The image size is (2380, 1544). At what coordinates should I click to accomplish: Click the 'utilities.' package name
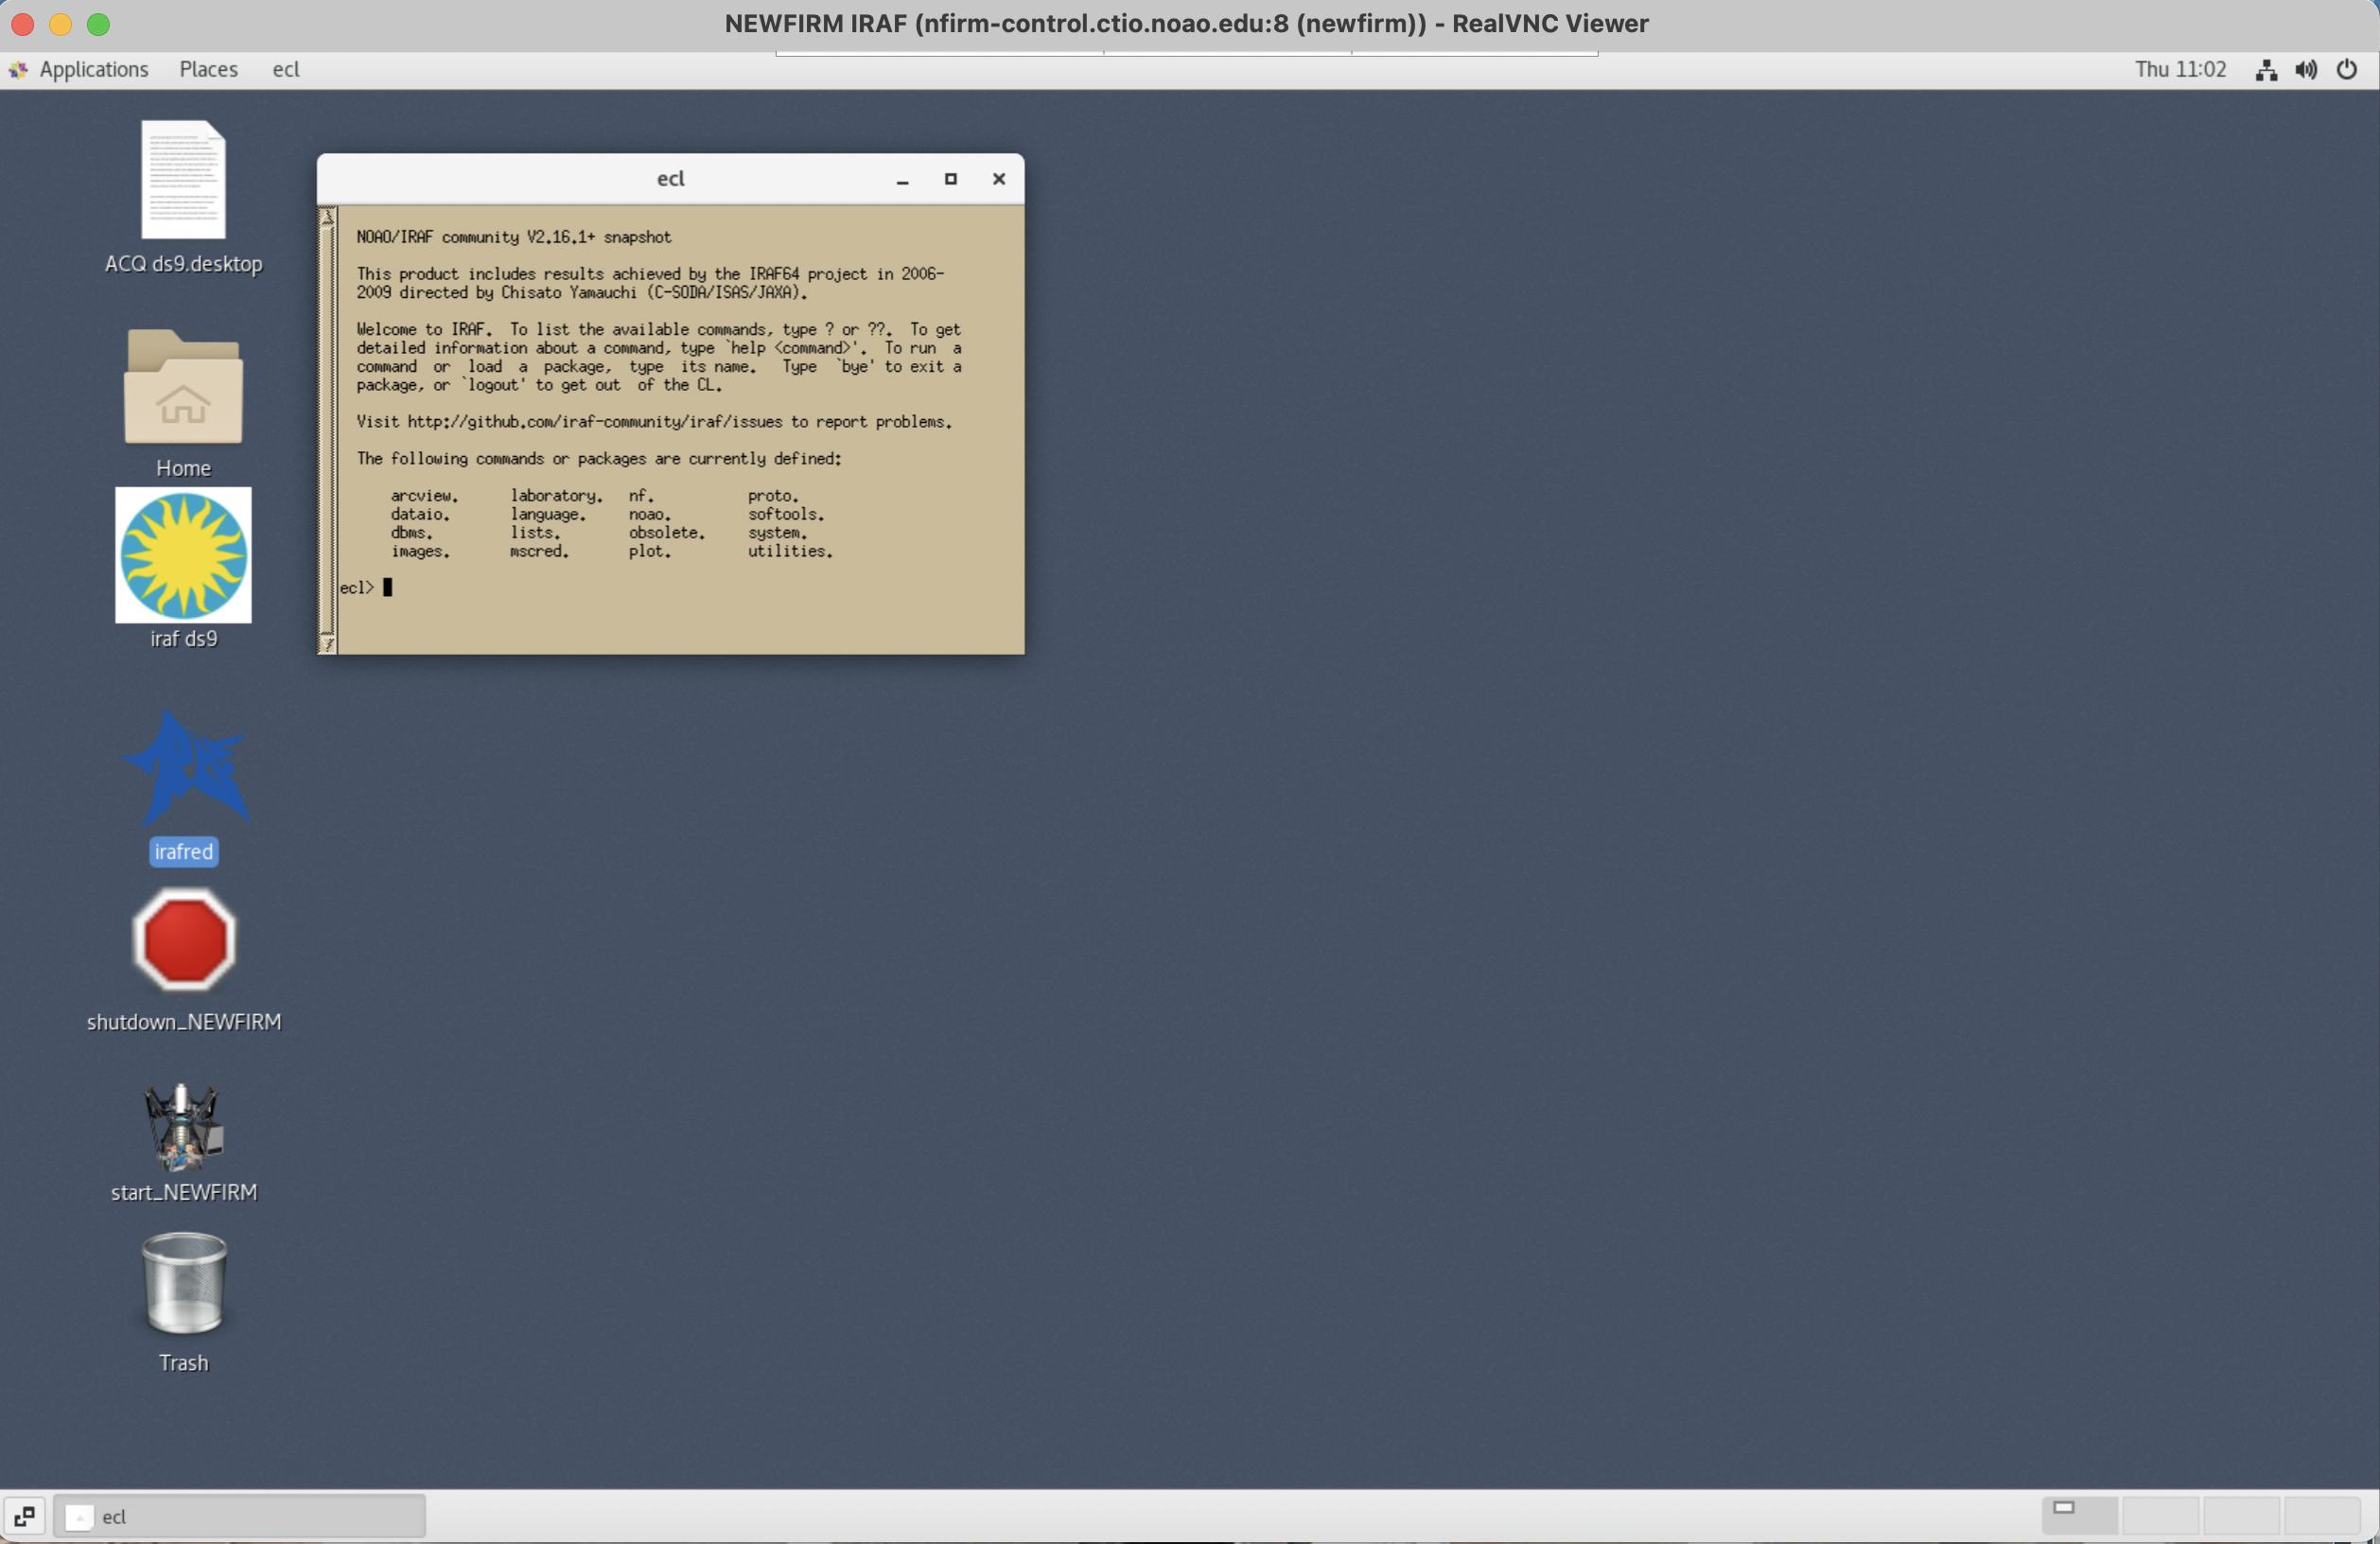[790, 552]
